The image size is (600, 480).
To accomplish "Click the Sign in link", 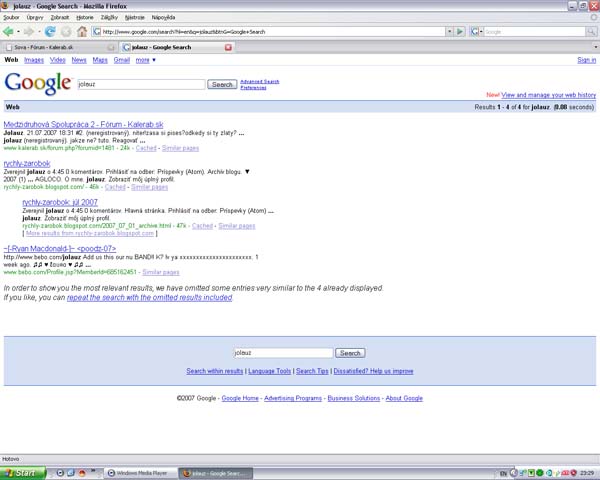I will [x=587, y=60].
